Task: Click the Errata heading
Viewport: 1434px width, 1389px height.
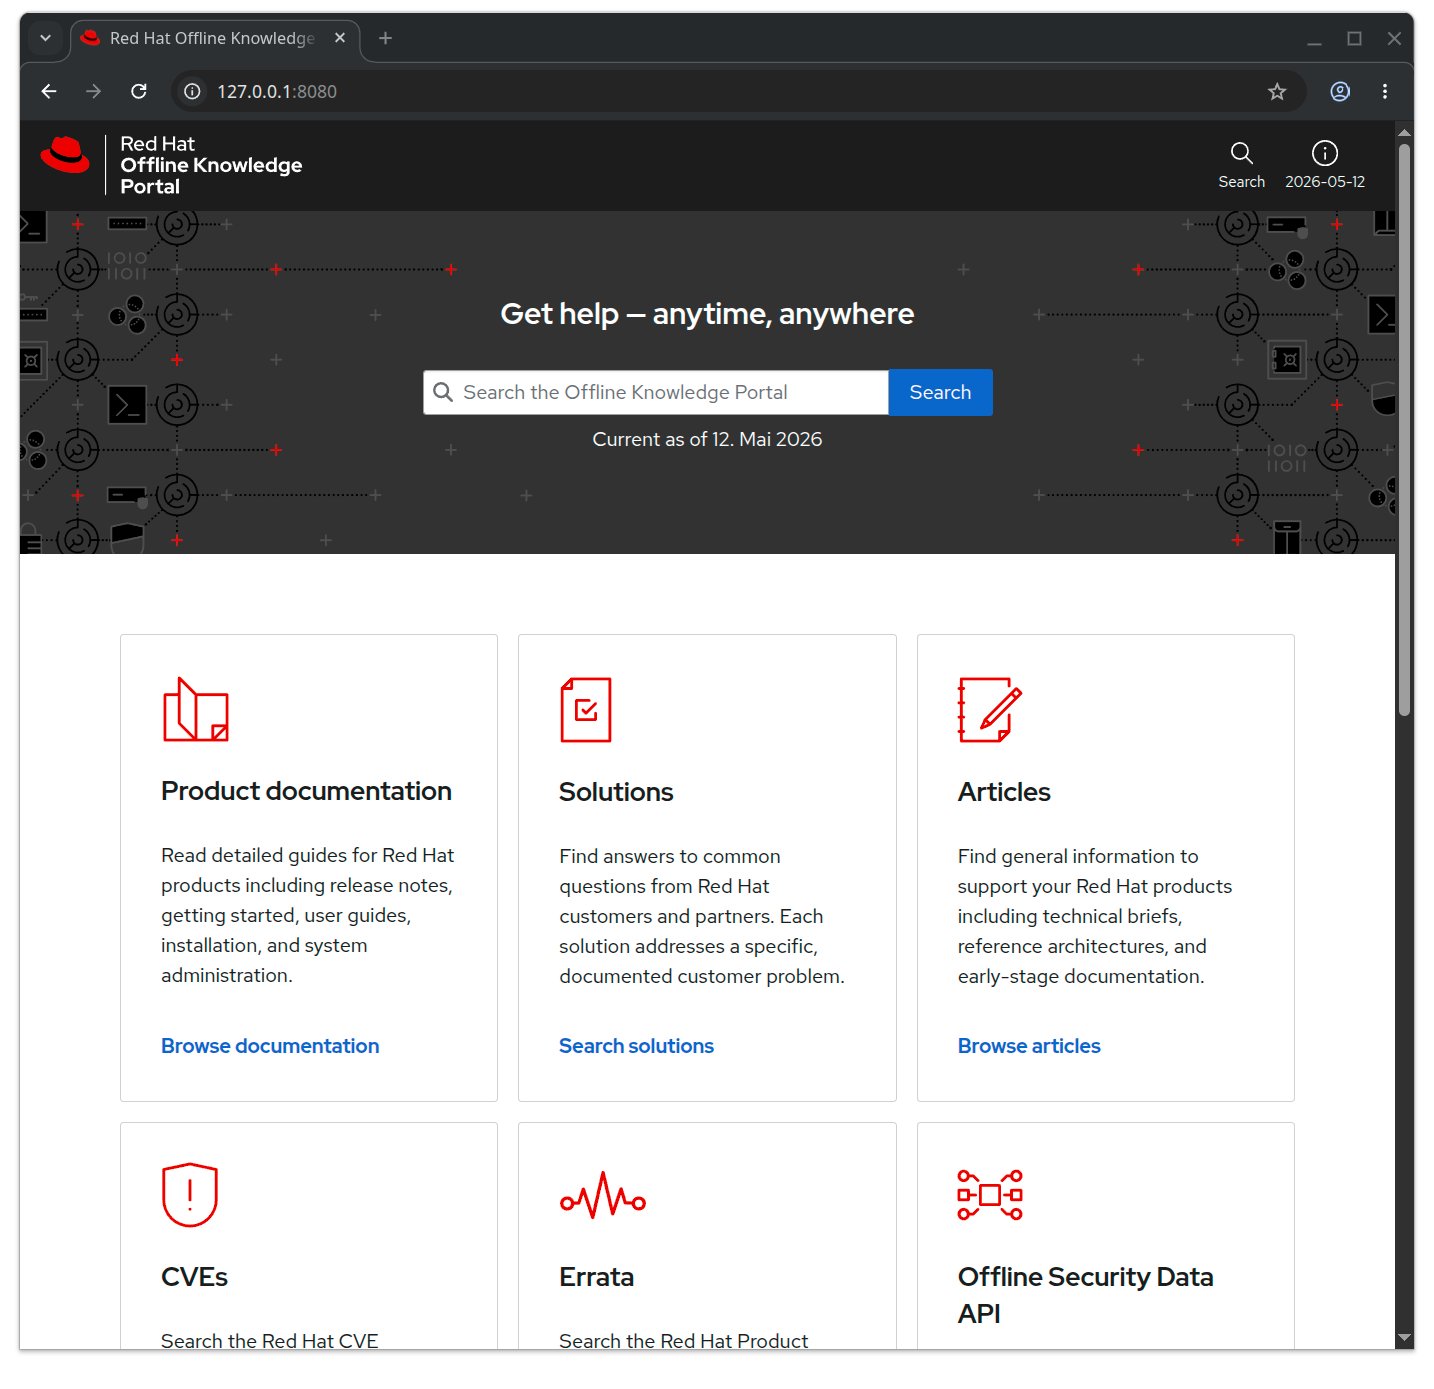Action: (x=596, y=1277)
